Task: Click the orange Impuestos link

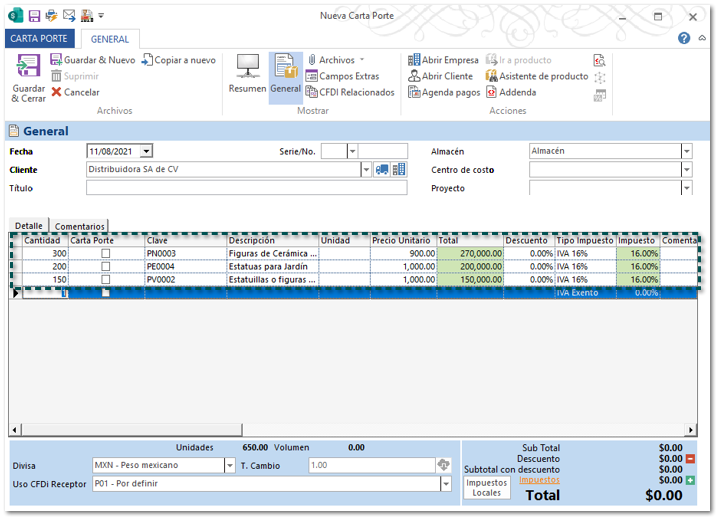Action: click(540, 480)
